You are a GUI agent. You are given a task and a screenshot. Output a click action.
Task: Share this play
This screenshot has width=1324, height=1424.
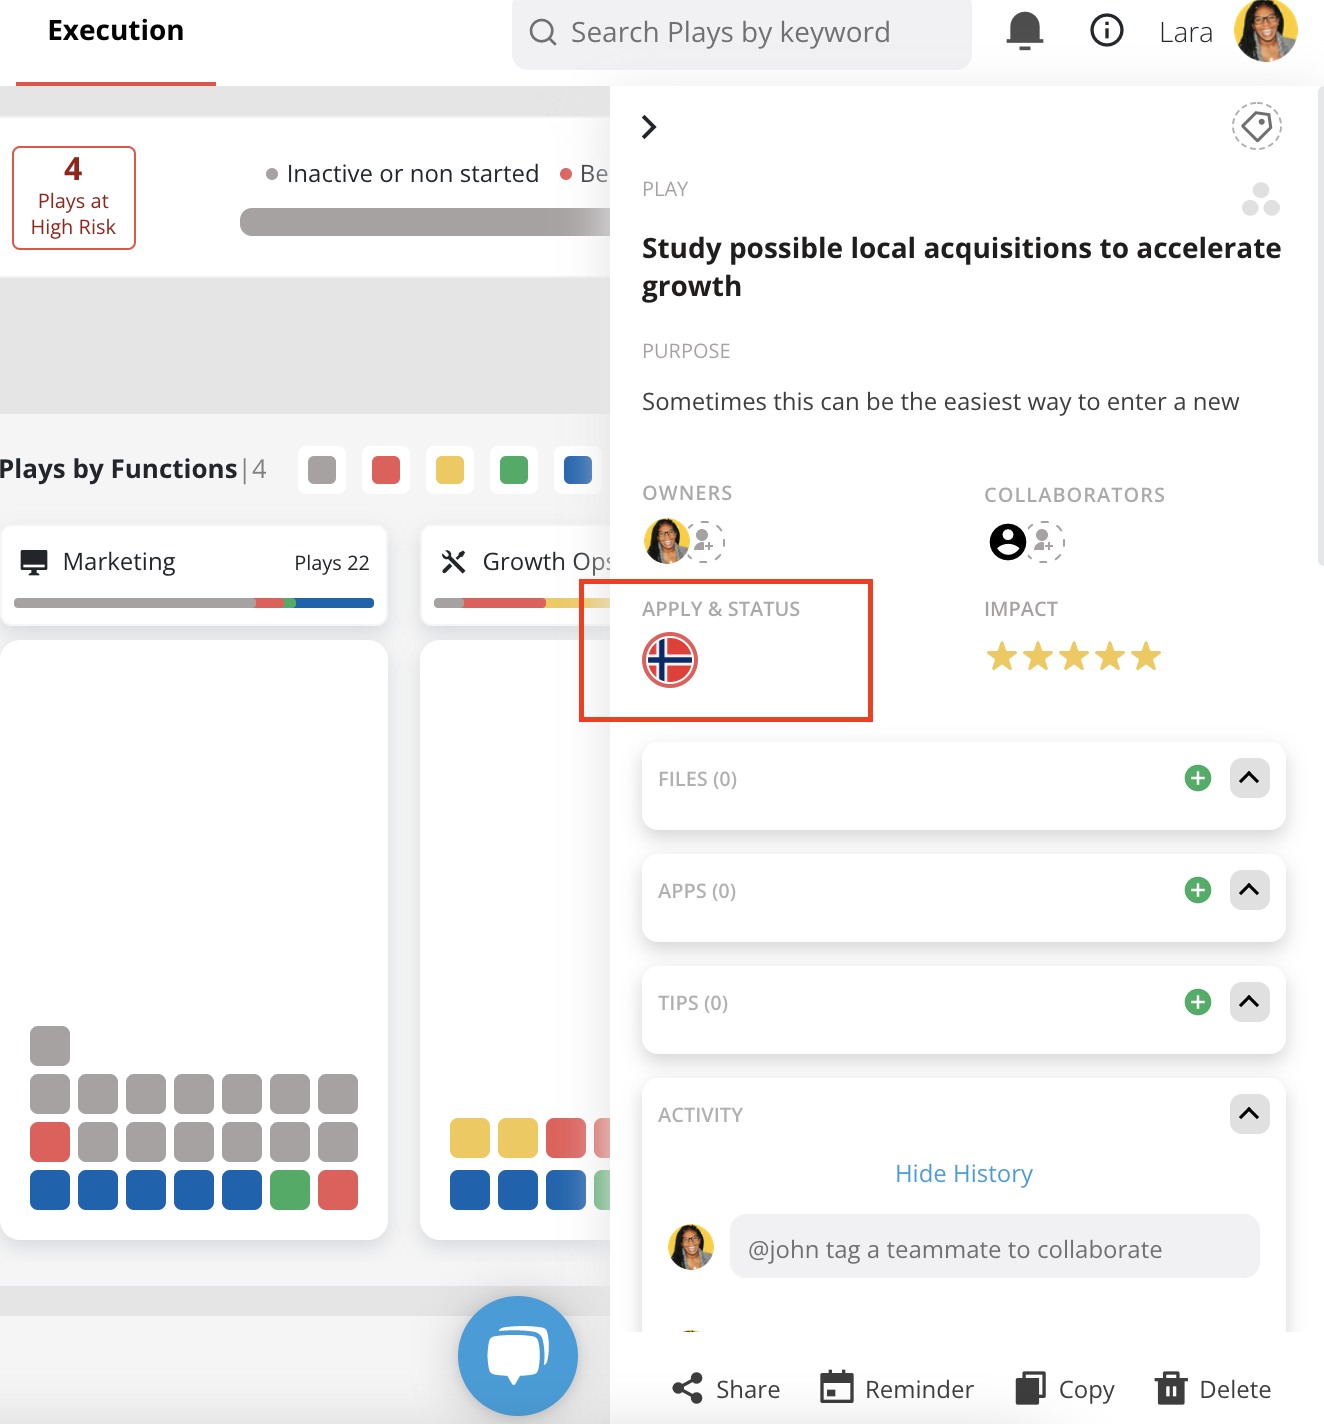pyautogui.click(x=727, y=1389)
